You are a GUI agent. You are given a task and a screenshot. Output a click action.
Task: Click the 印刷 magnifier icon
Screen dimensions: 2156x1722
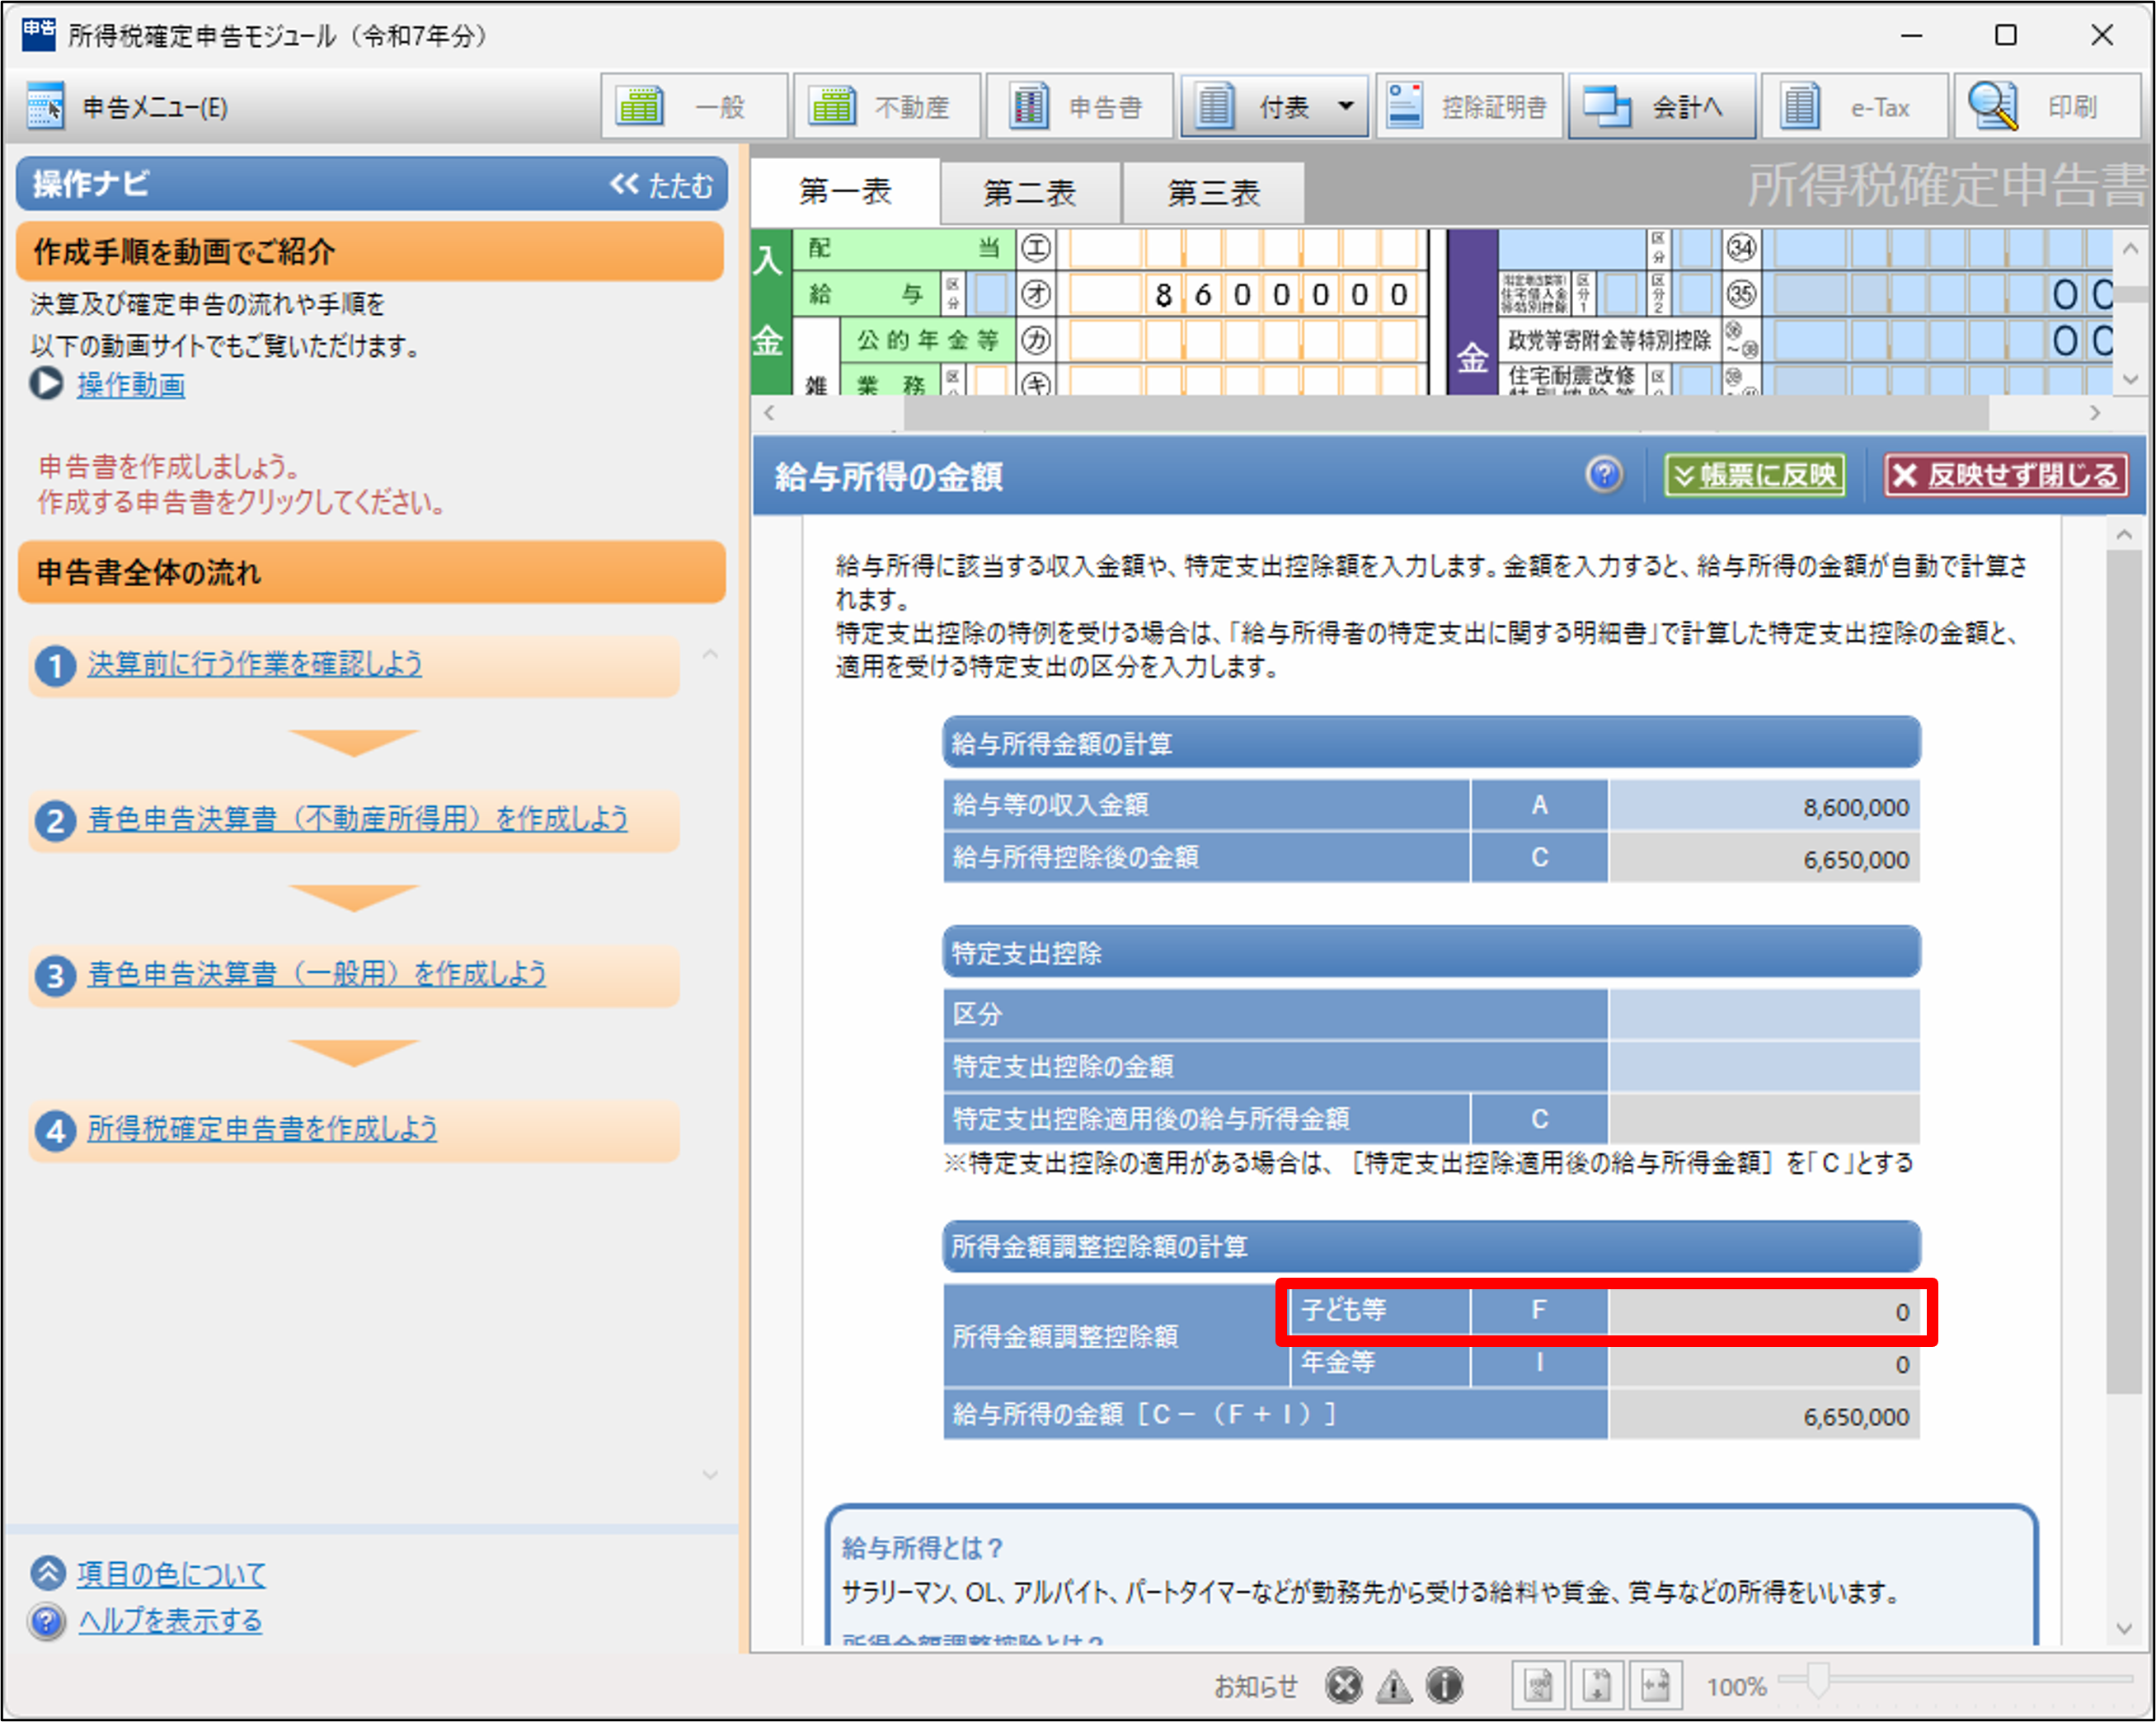tap(1992, 106)
